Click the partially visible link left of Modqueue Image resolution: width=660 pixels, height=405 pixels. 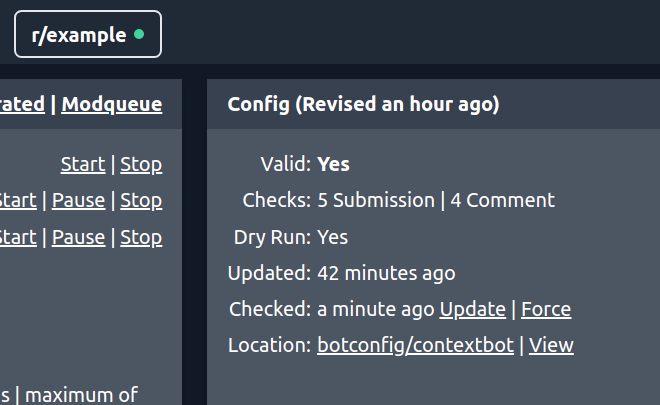click(22, 104)
